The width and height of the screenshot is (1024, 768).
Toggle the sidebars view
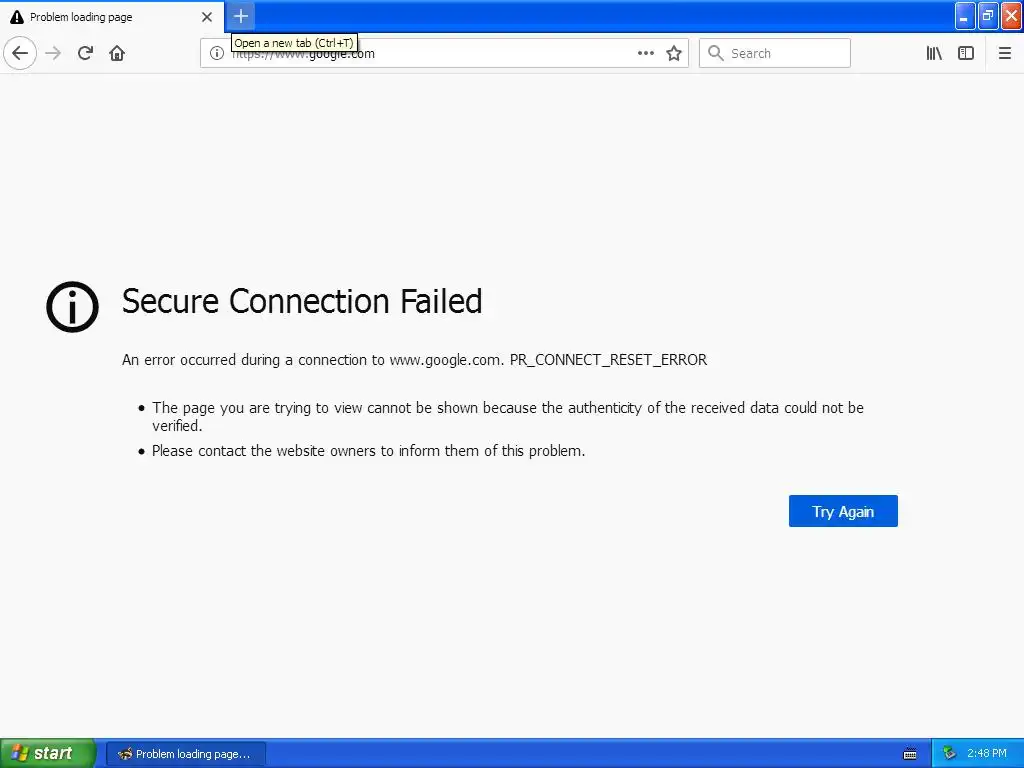click(x=966, y=53)
